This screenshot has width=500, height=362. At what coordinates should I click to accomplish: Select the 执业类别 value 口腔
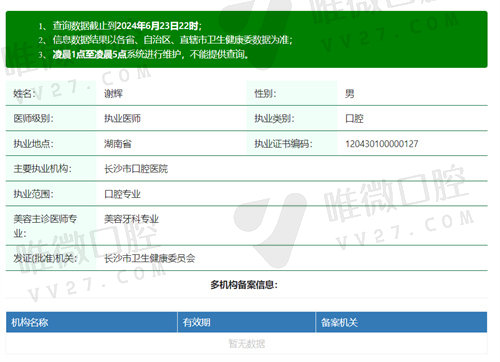pos(354,118)
